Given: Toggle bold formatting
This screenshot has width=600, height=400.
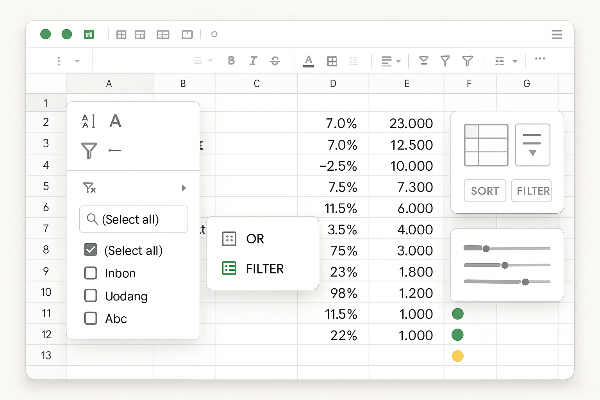Looking at the screenshot, I should (x=231, y=60).
